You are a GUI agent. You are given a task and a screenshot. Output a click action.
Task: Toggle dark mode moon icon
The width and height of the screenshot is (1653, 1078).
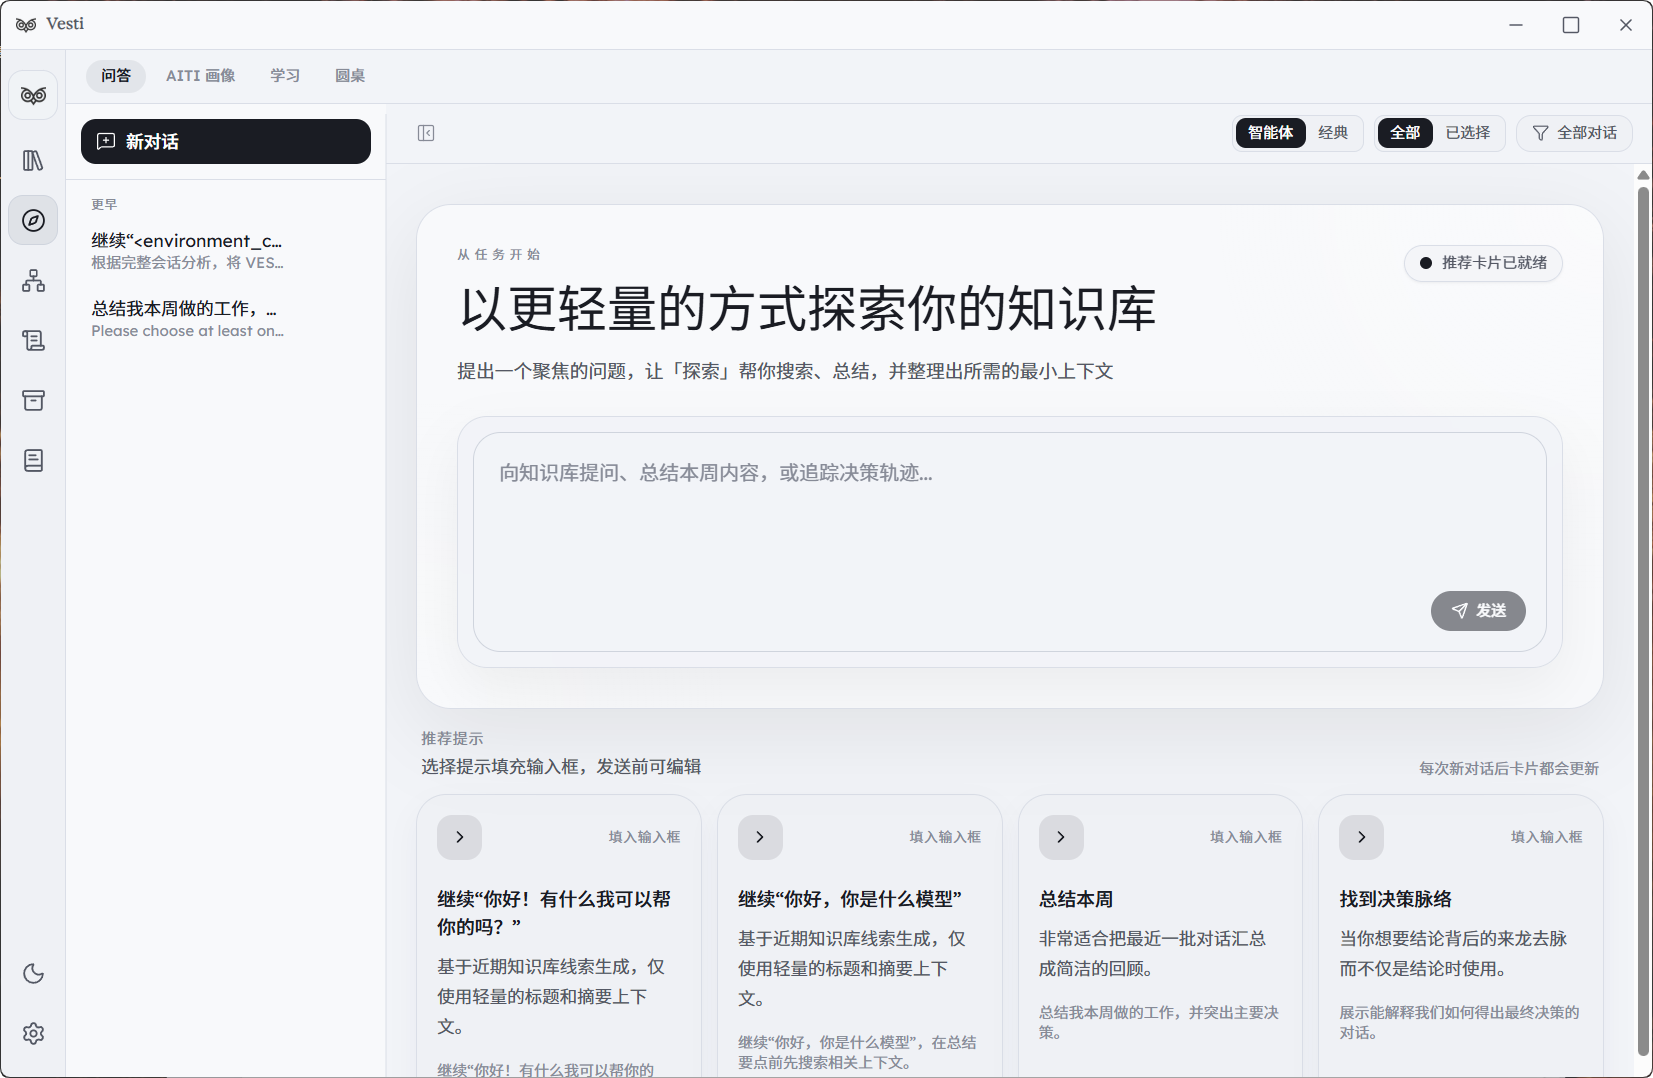pyautogui.click(x=33, y=974)
